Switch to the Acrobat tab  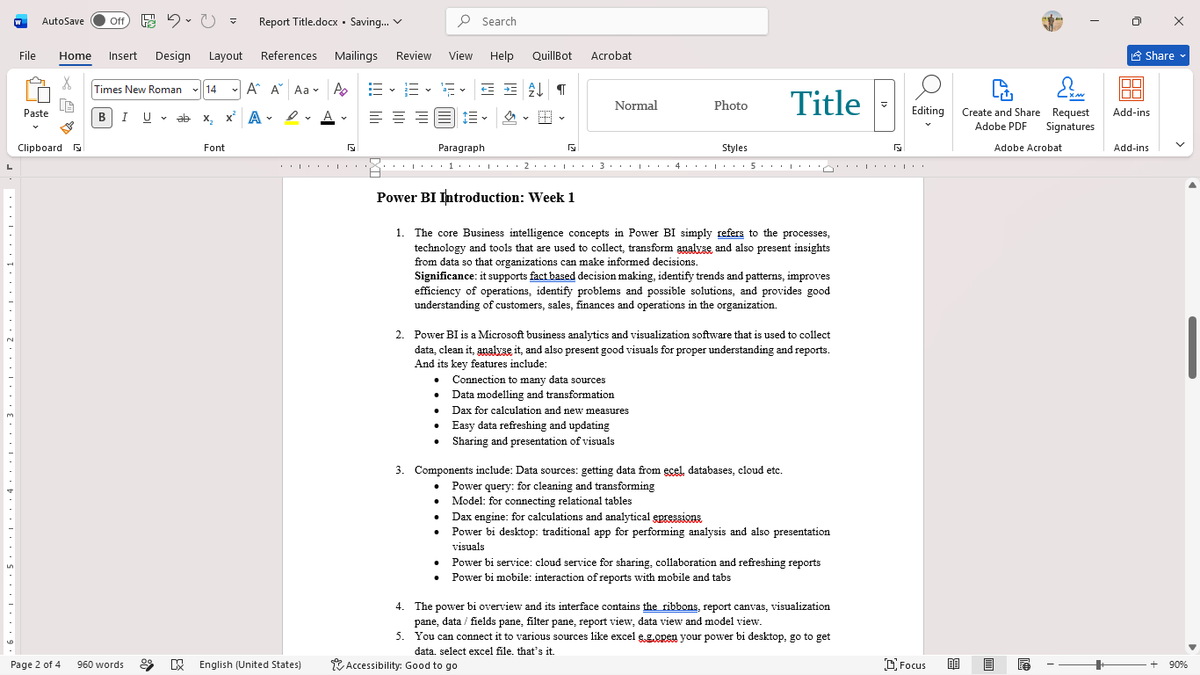click(611, 56)
